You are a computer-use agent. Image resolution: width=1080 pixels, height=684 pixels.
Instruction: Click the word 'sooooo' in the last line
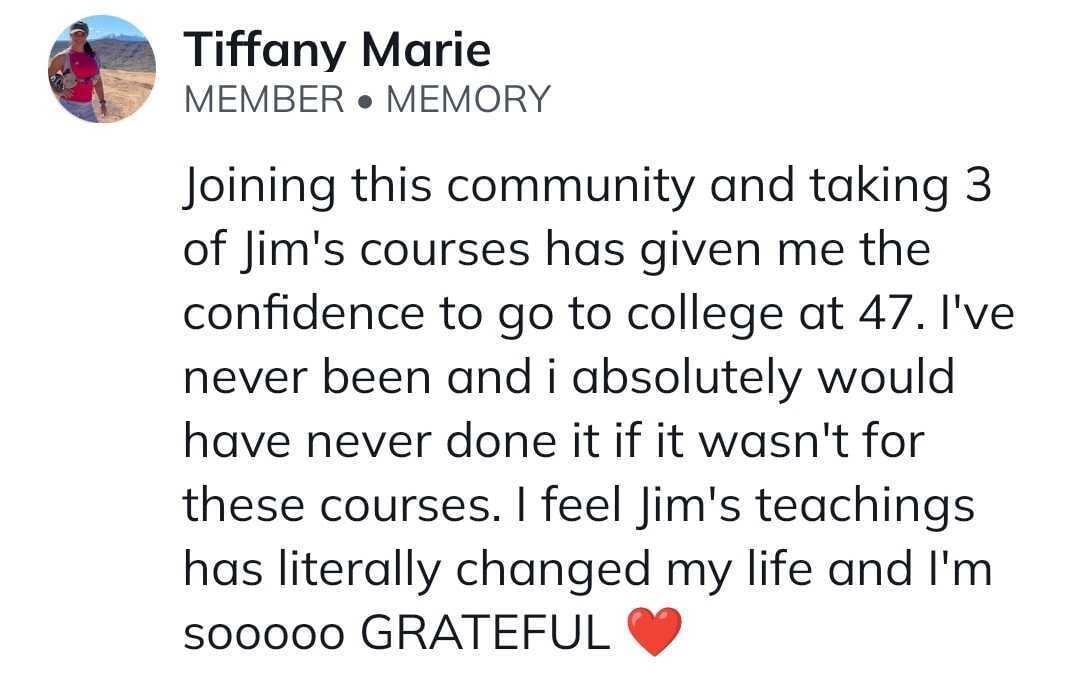(263, 635)
